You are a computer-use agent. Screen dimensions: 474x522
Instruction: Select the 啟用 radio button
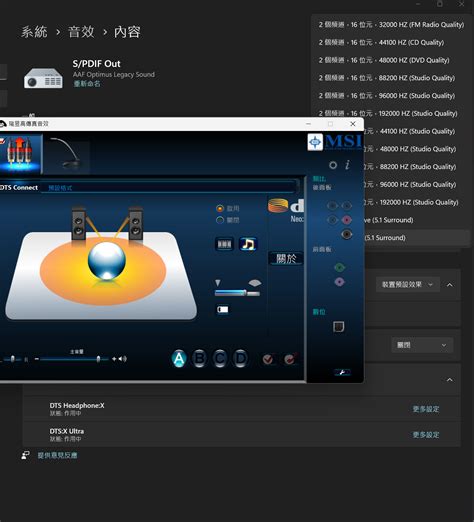220,209
